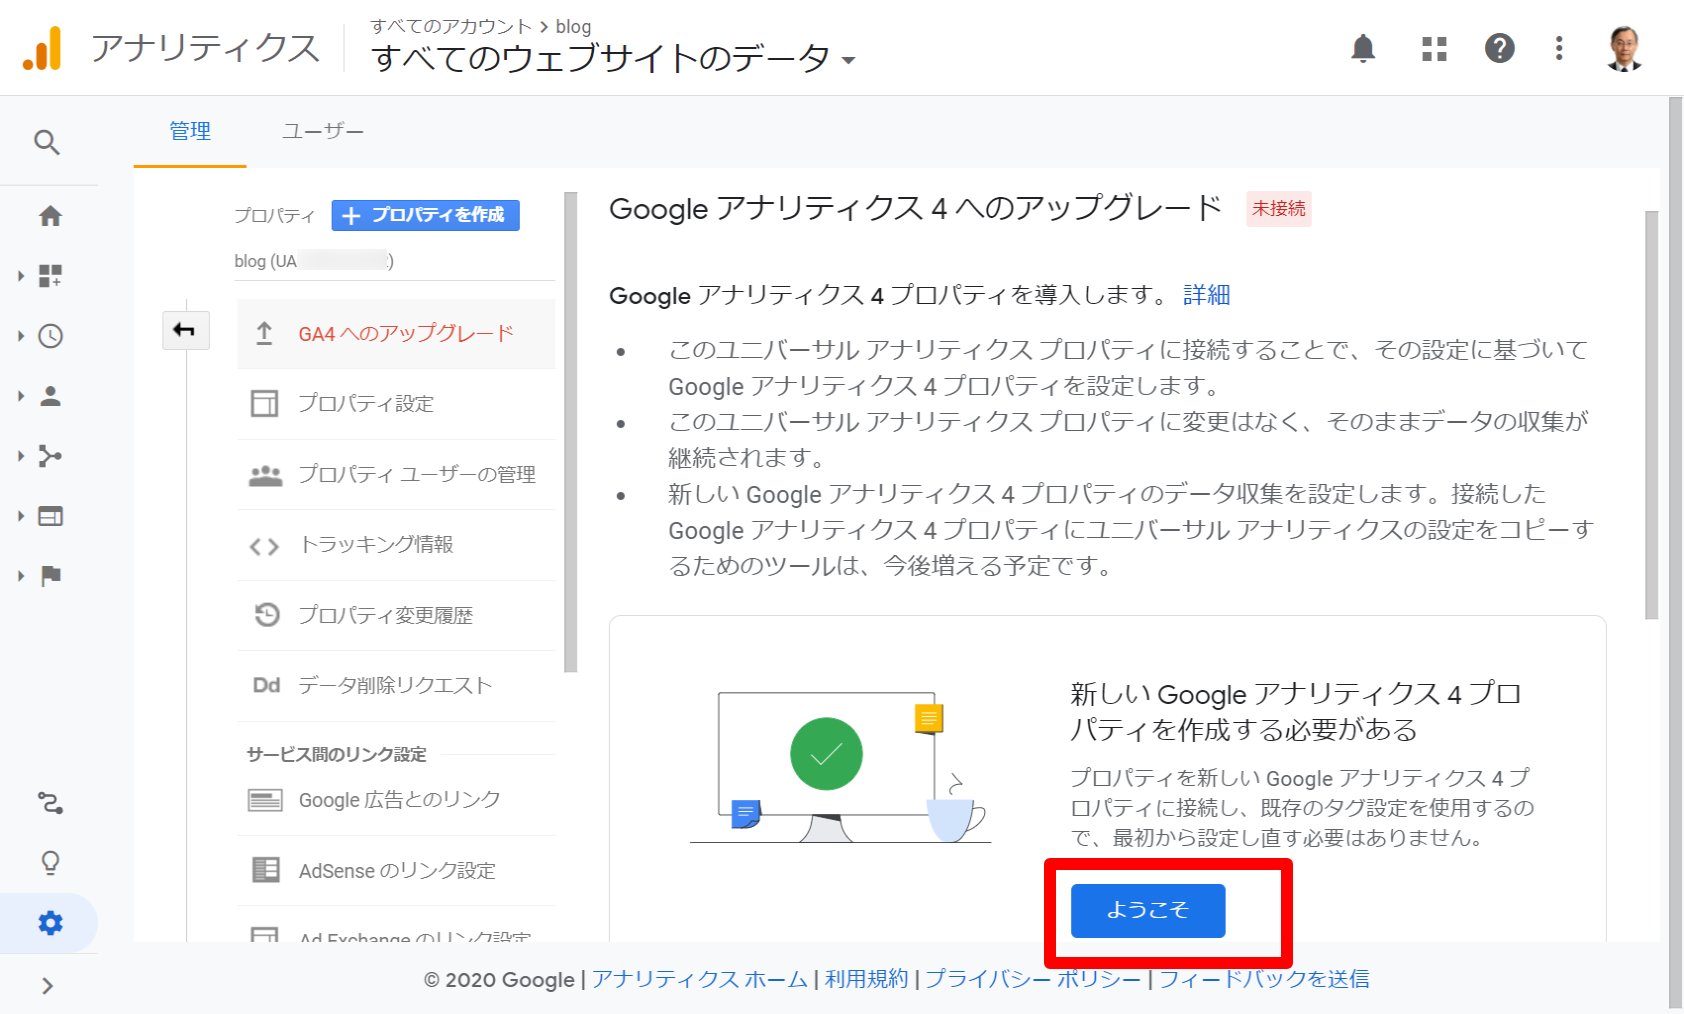This screenshot has height=1014, width=1684.
Task: Expand the left sidebar with chevron
Action: click(x=47, y=986)
